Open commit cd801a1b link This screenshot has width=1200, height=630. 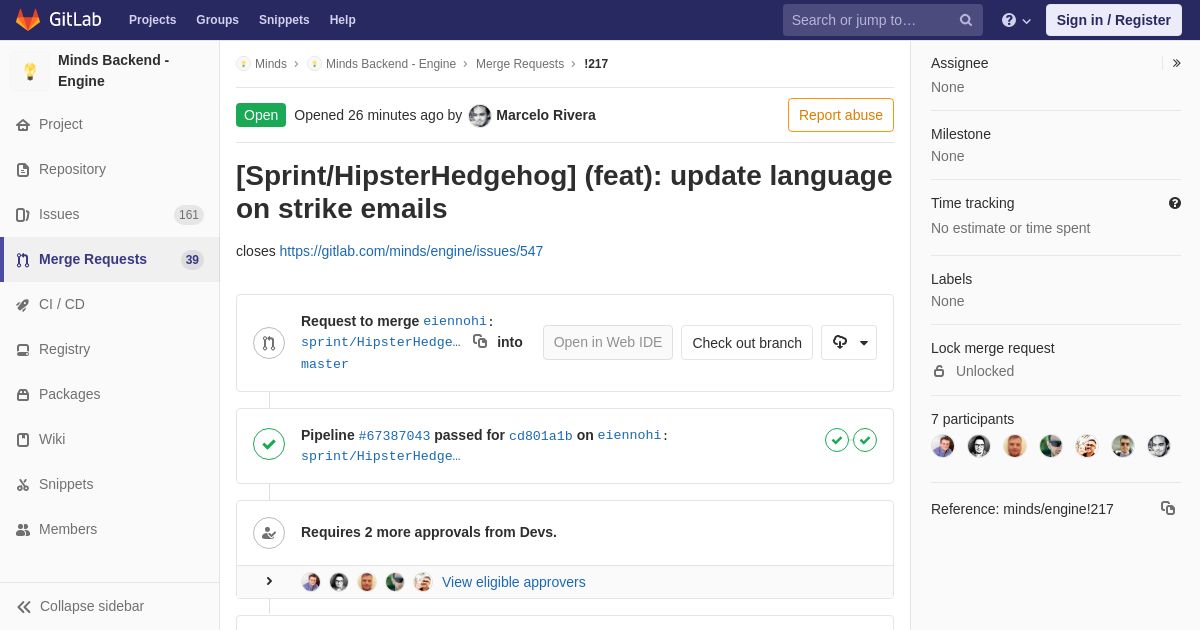click(x=541, y=436)
